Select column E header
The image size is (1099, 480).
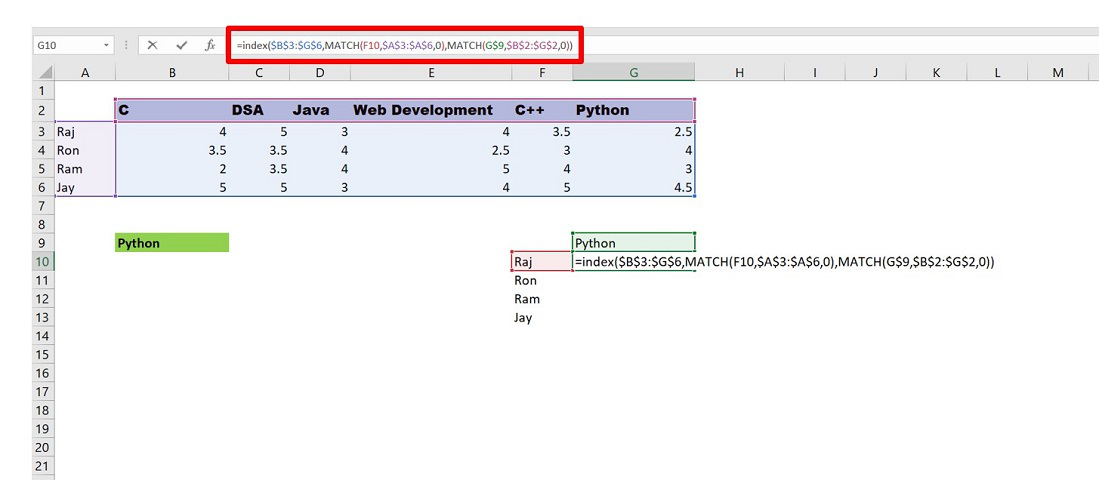[x=430, y=72]
